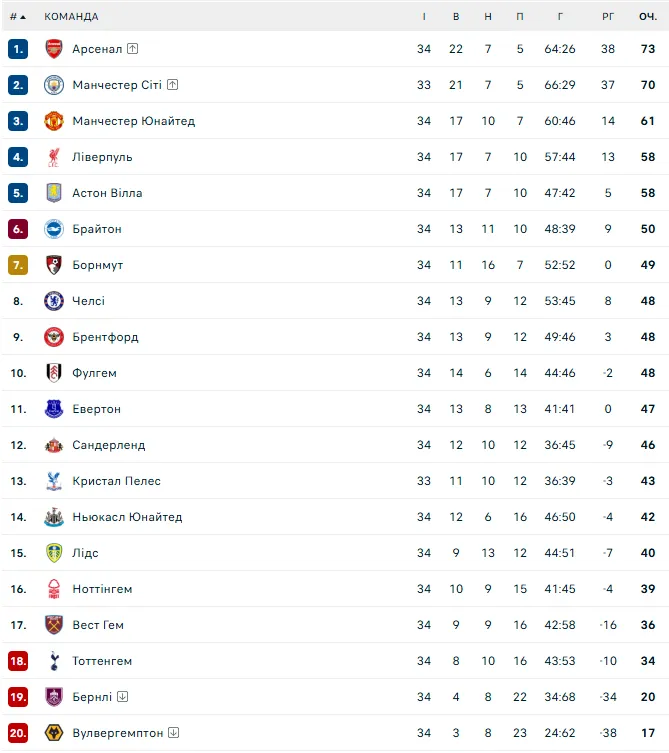Click the Newcastle United club crest

click(x=54, y=517)
